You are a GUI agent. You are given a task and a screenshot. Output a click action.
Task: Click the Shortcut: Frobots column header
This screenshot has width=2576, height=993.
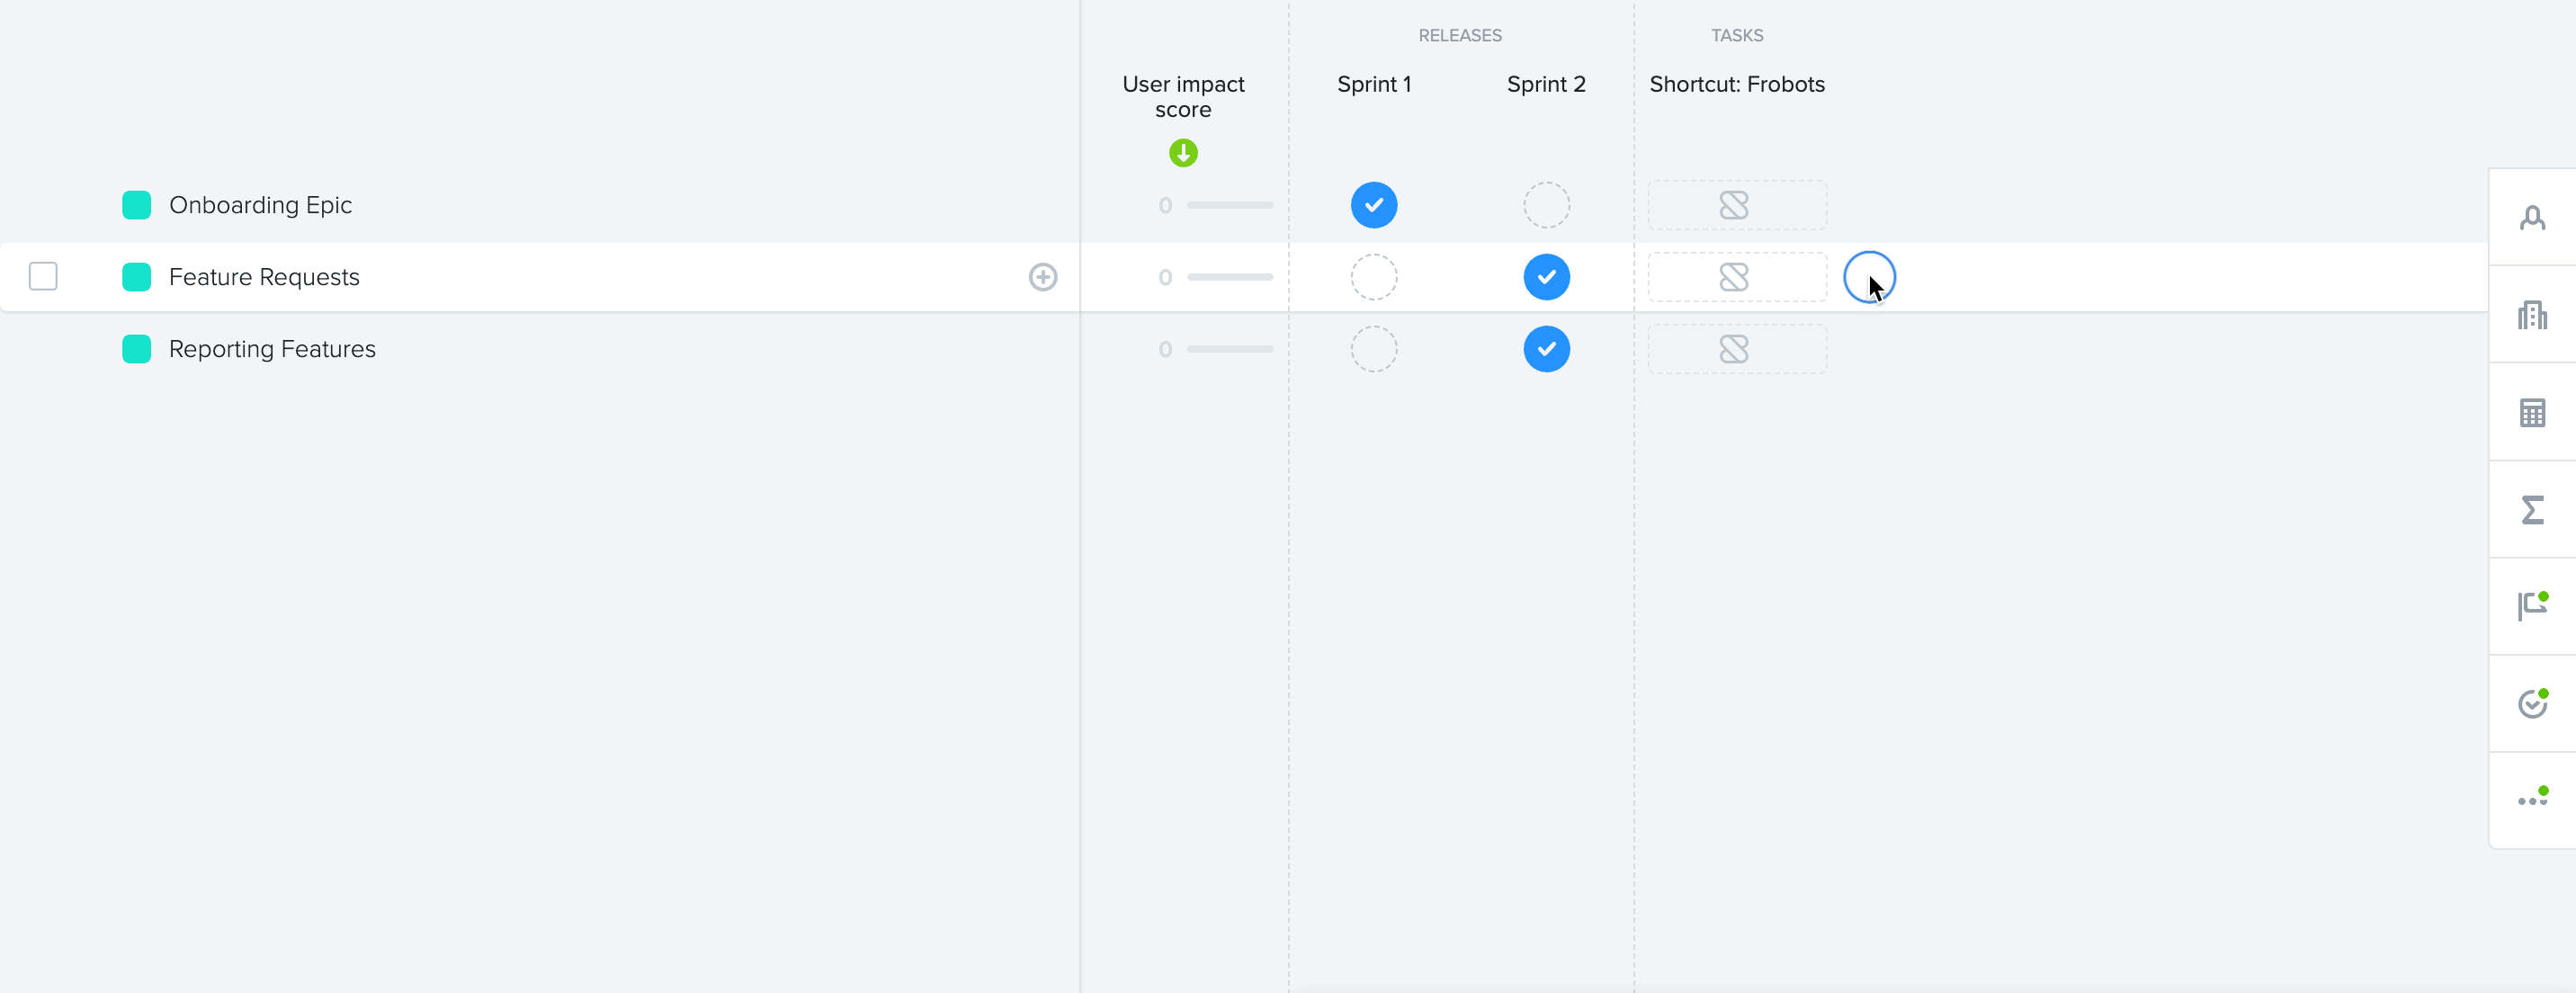[1737, 84]
